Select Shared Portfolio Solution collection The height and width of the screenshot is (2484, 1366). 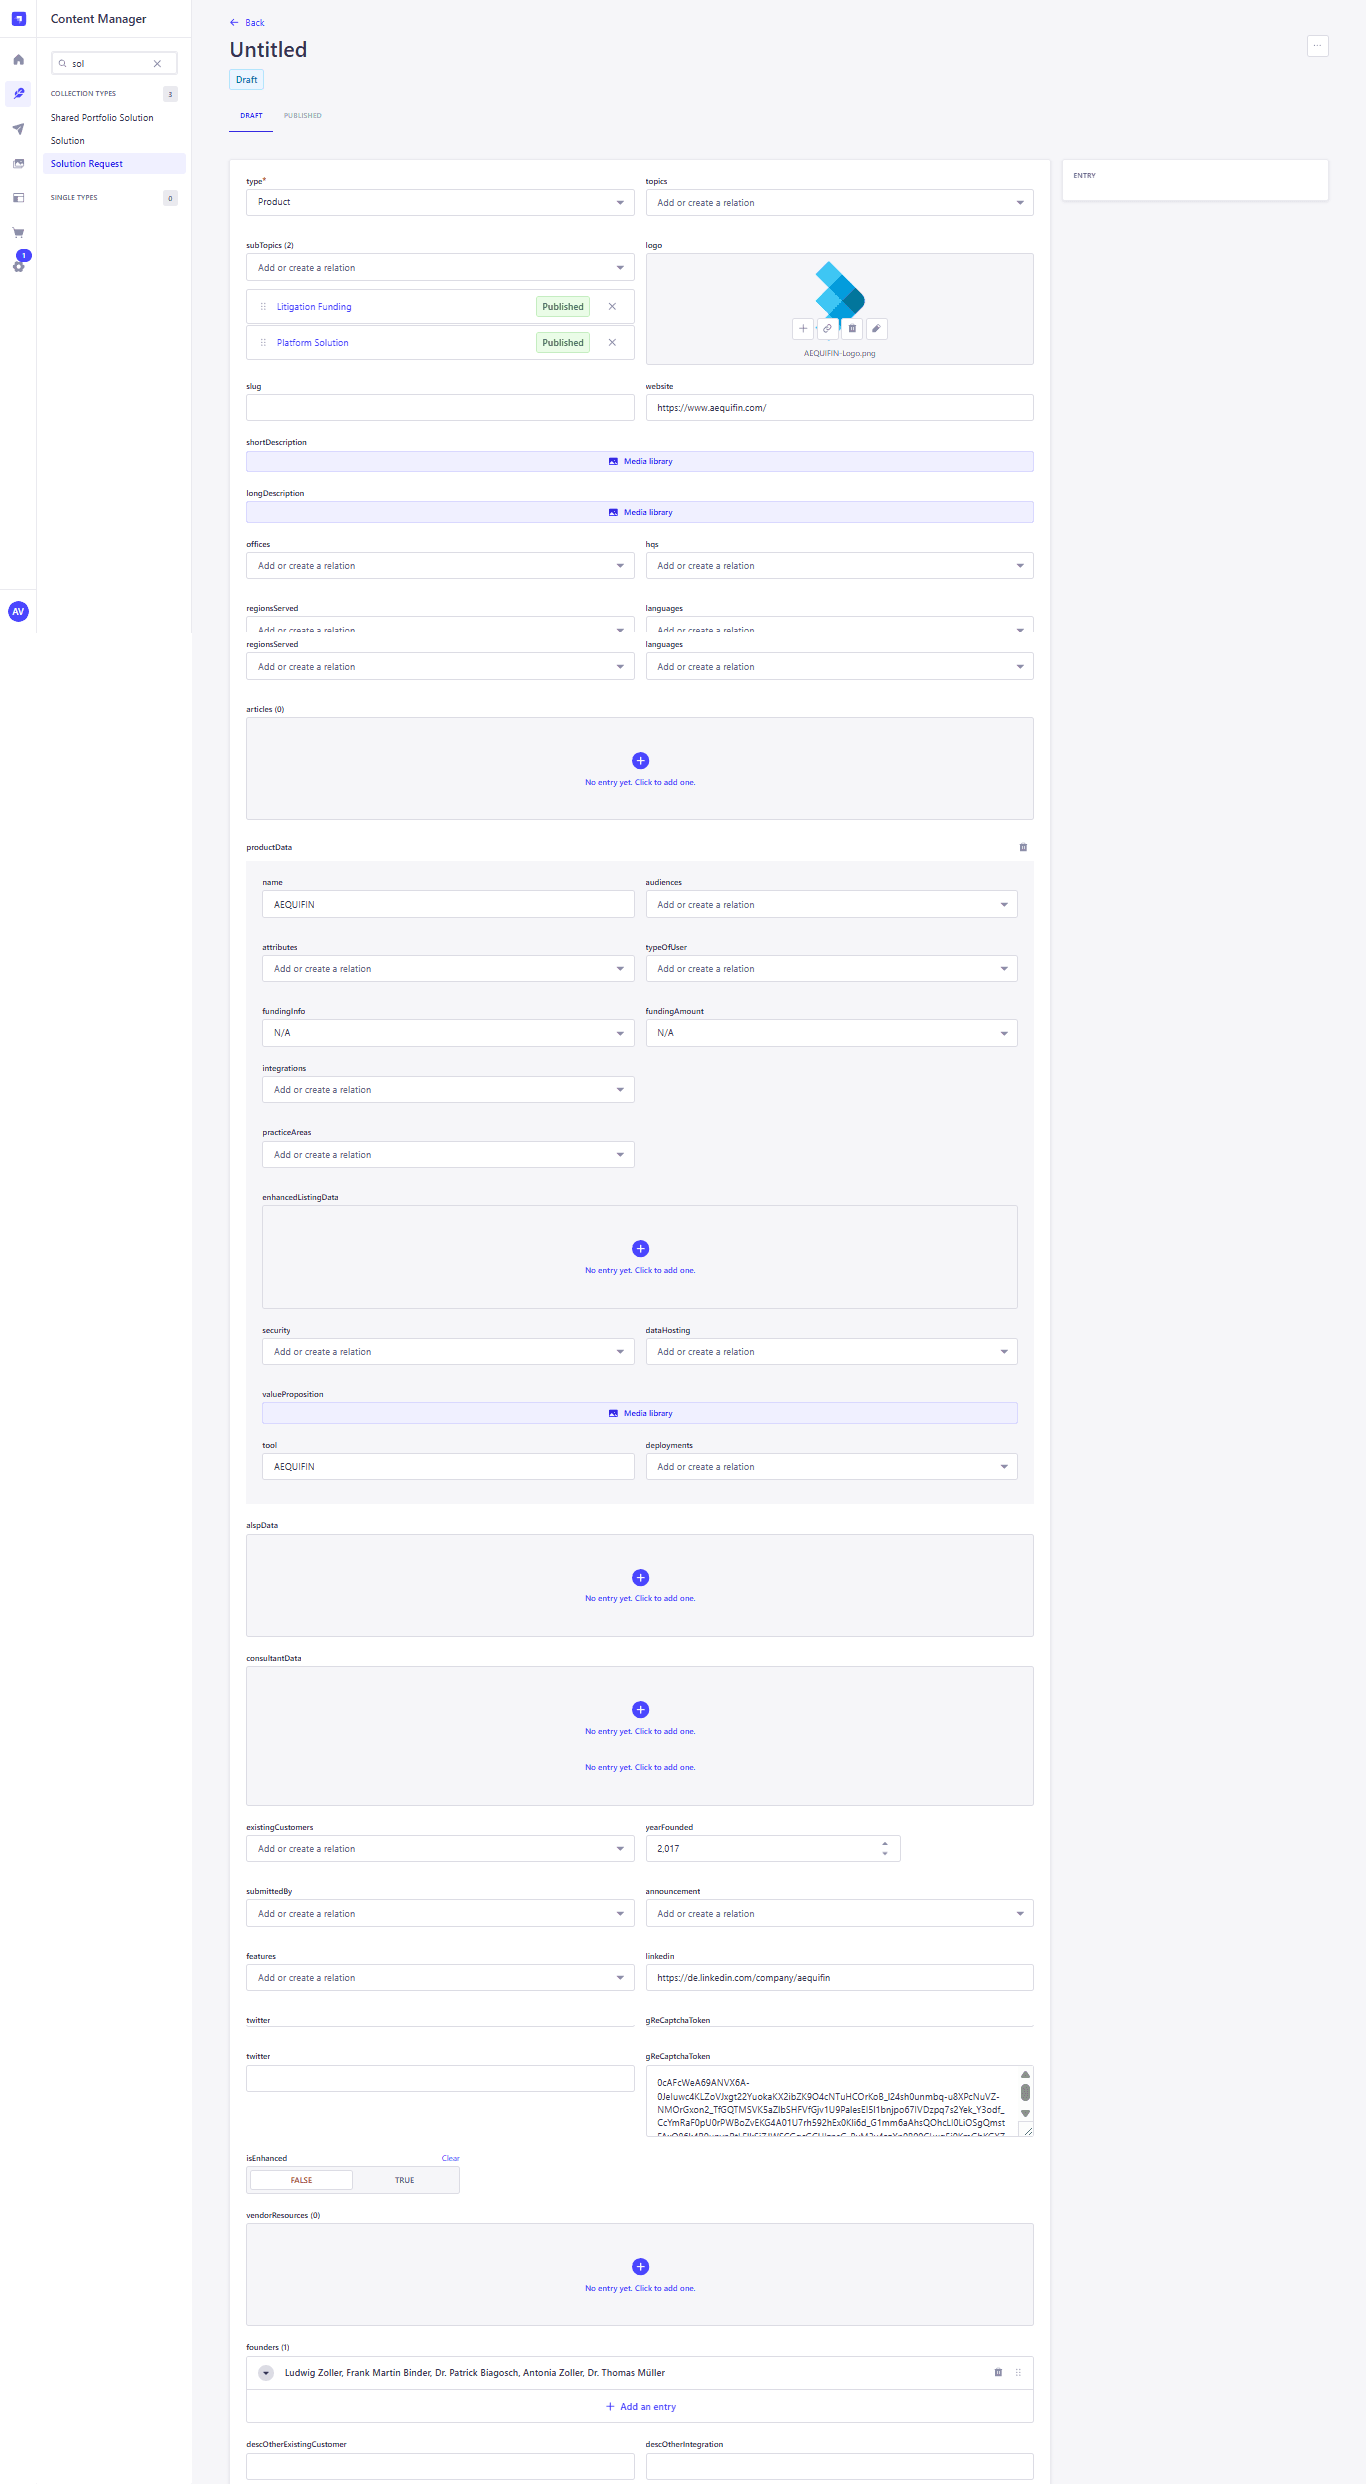(x=102, y=118)
